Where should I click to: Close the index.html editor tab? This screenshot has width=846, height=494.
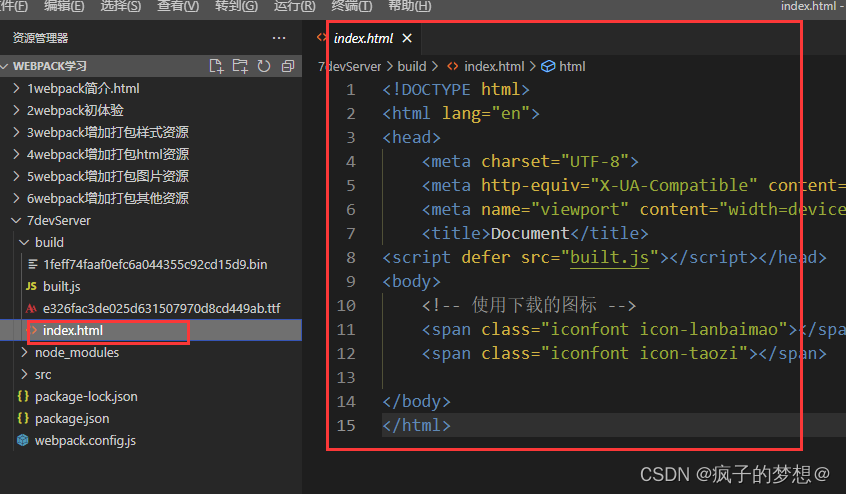pos(407,38)
